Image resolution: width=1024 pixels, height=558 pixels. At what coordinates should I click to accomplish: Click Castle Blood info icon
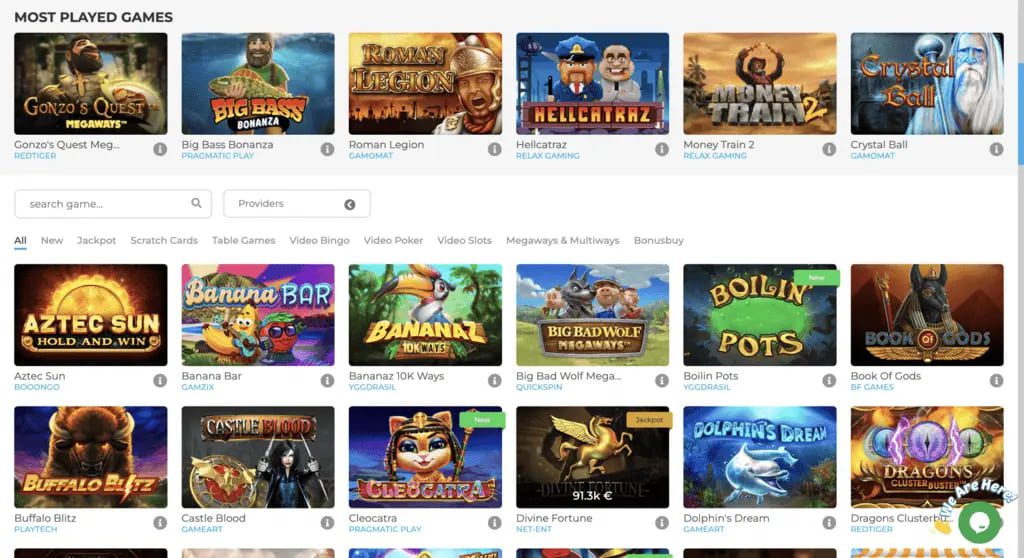(327, 523)
